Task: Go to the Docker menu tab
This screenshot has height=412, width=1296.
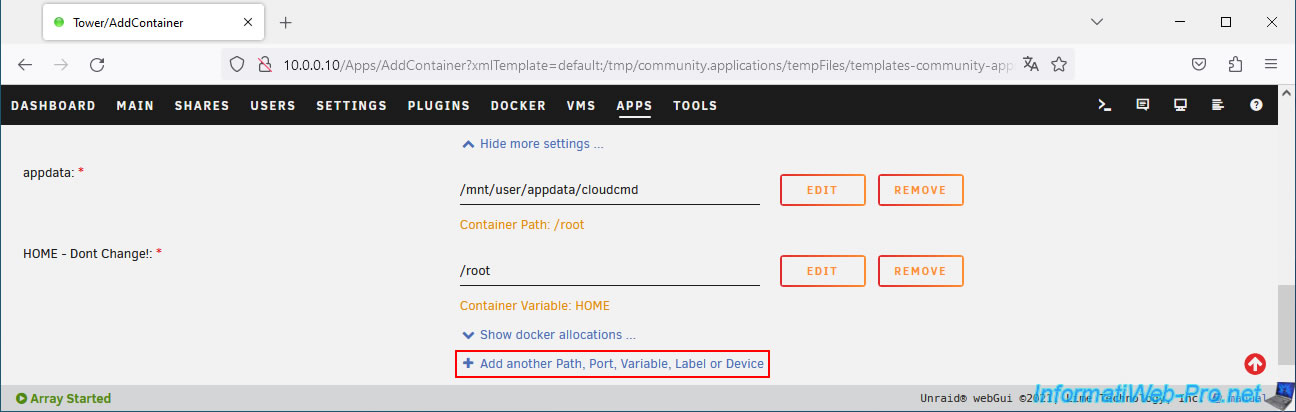Action: point(518,105)
